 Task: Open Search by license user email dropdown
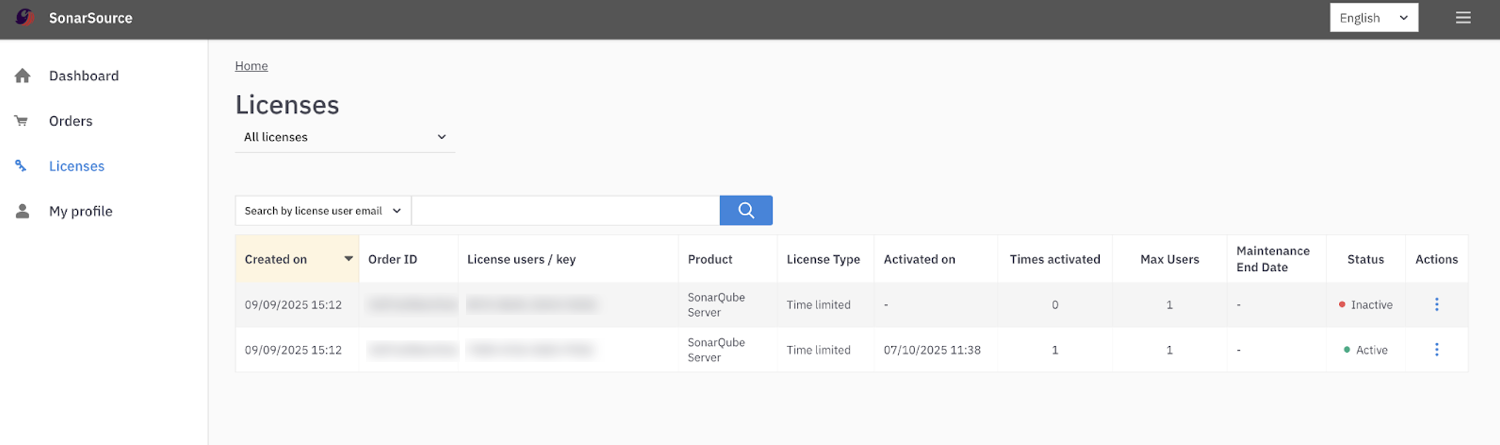coord(323,211)
